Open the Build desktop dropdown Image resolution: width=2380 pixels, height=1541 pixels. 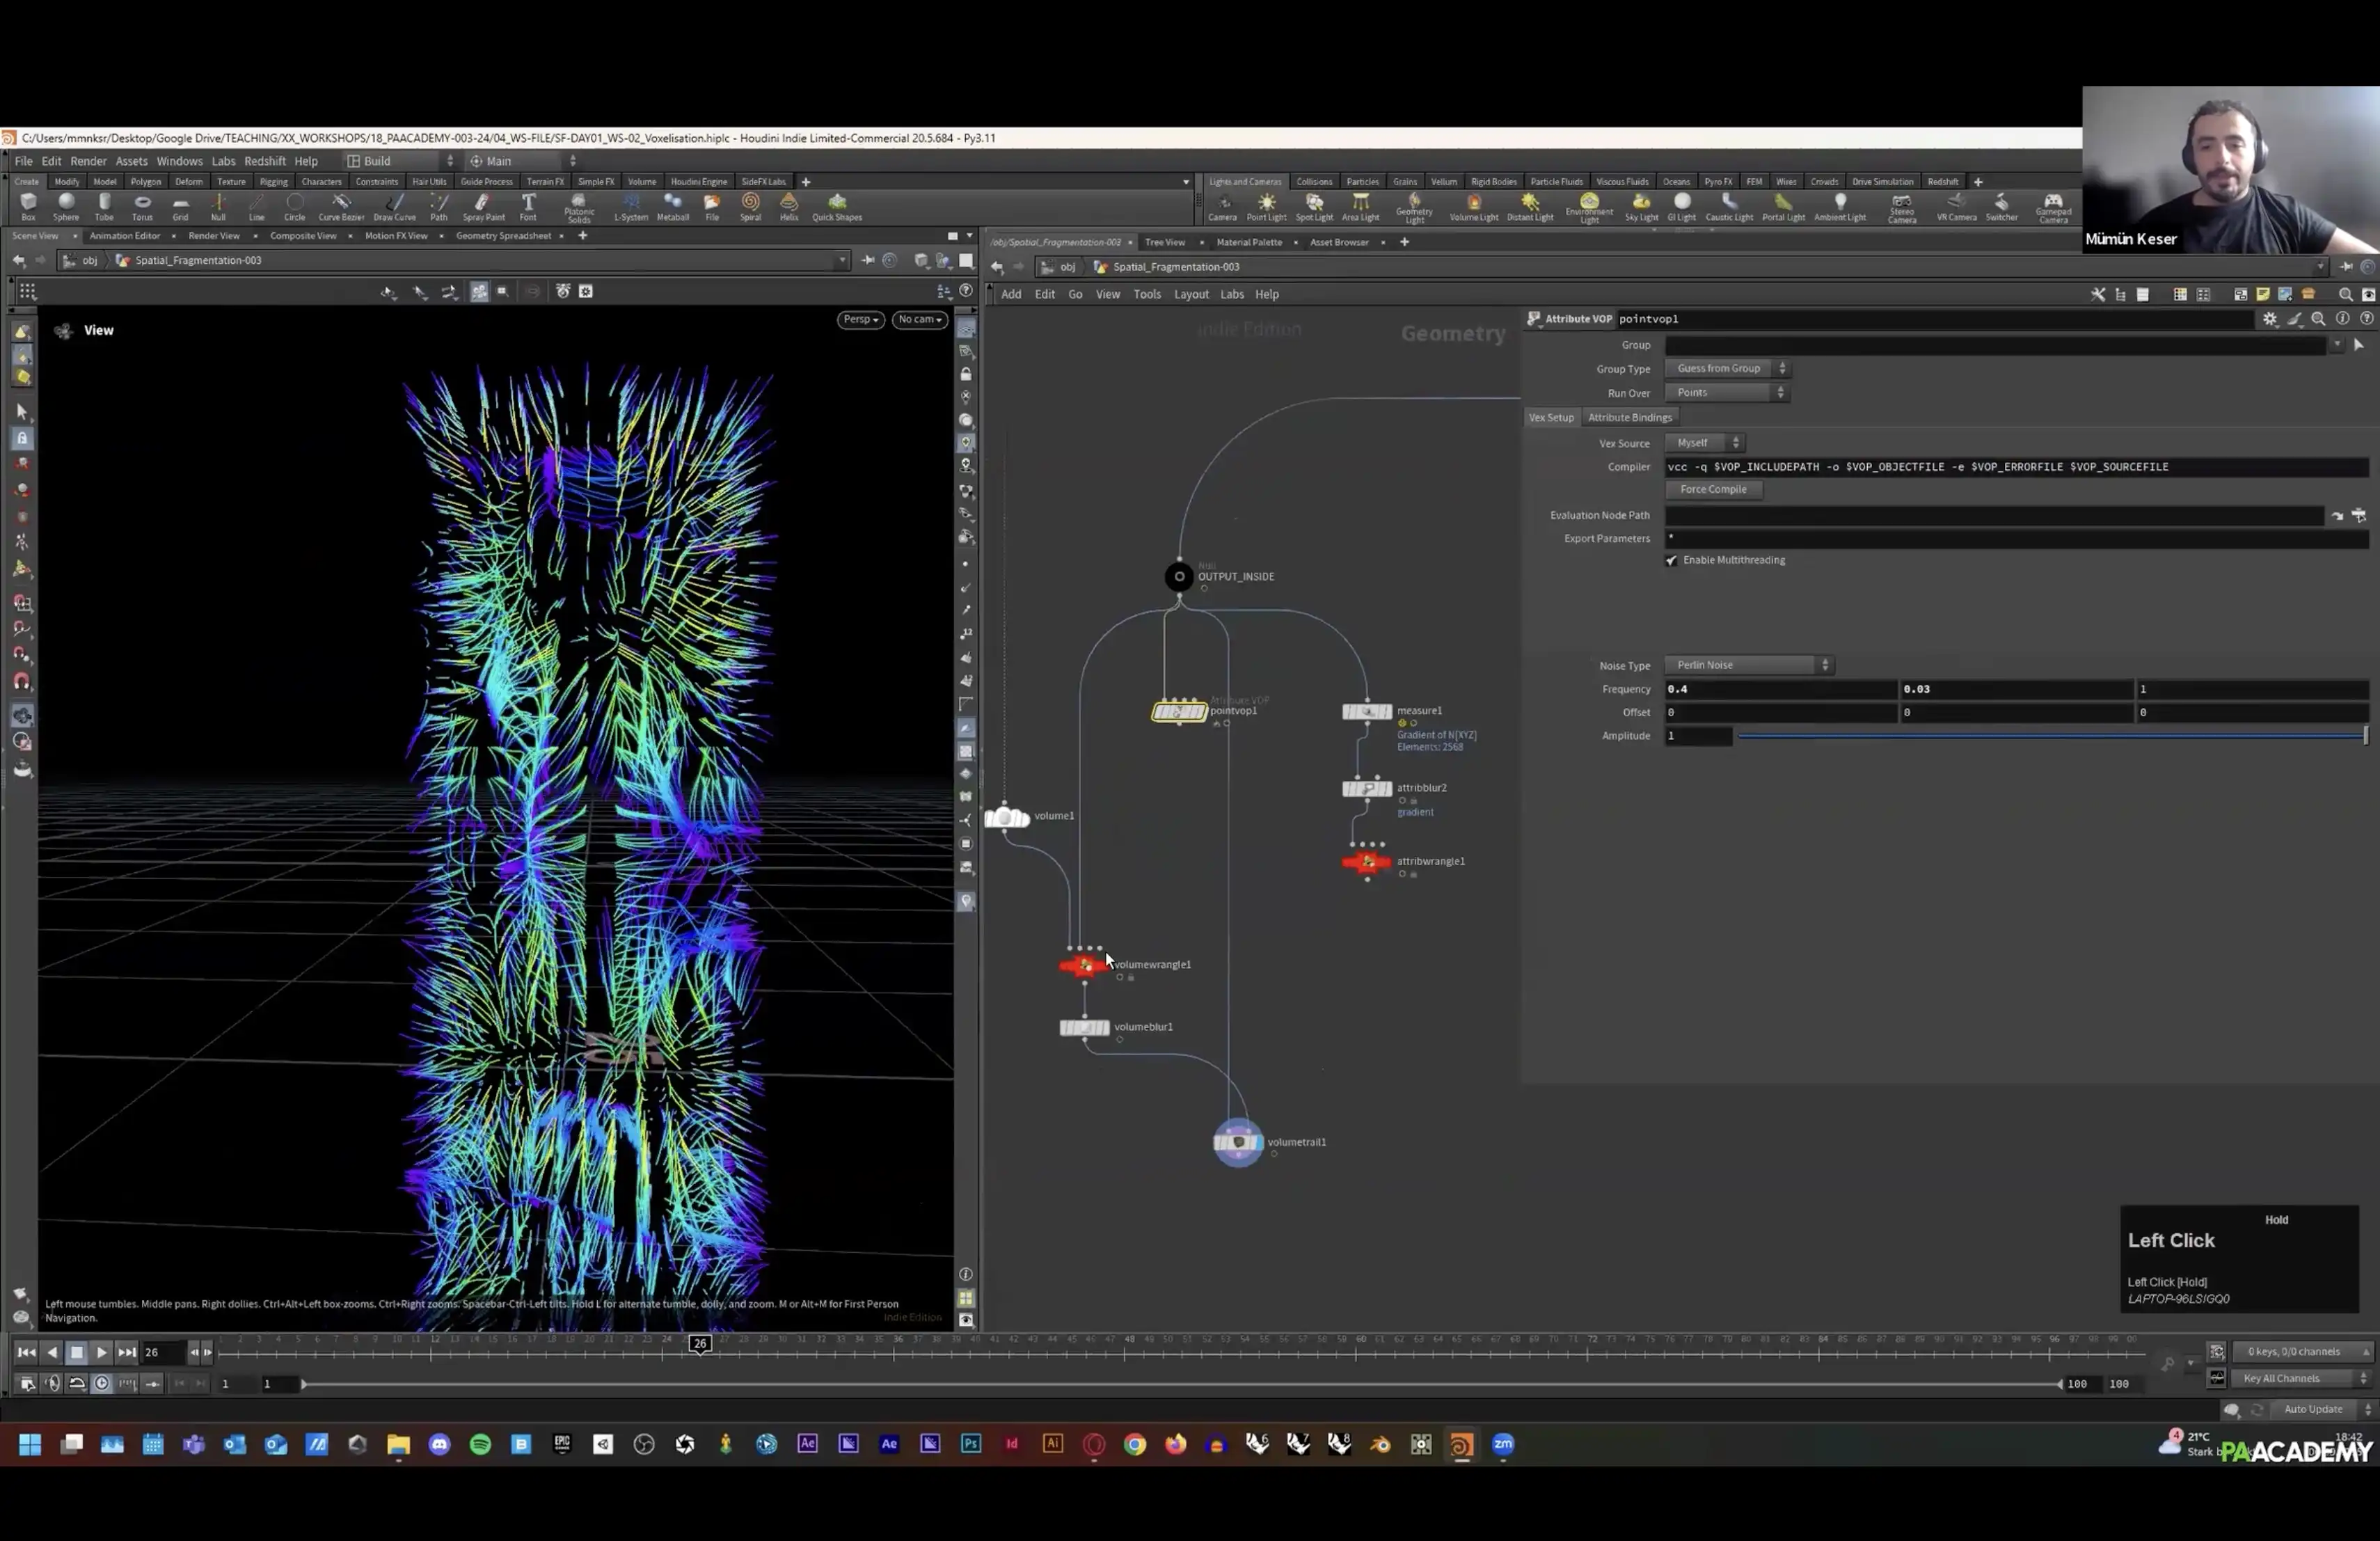[x=400, y=161]
